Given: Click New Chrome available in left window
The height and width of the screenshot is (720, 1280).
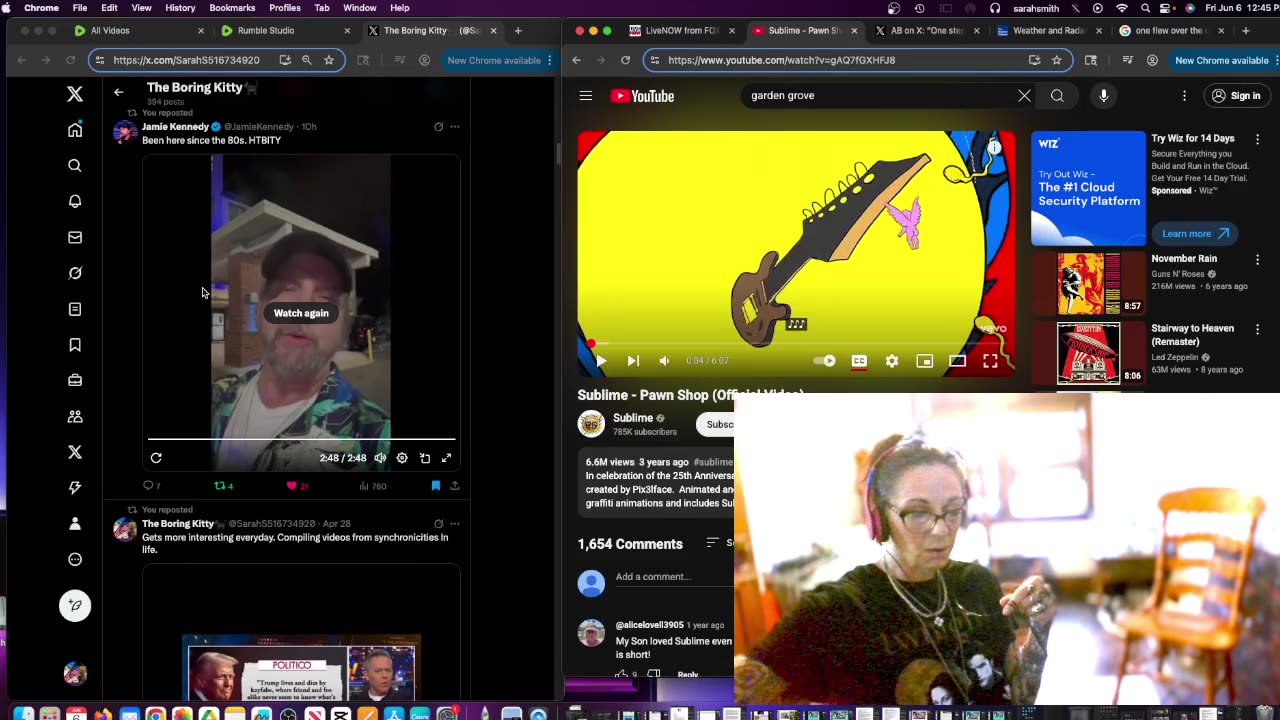Looking at the screenshot, I should click(x=494, y=60).
